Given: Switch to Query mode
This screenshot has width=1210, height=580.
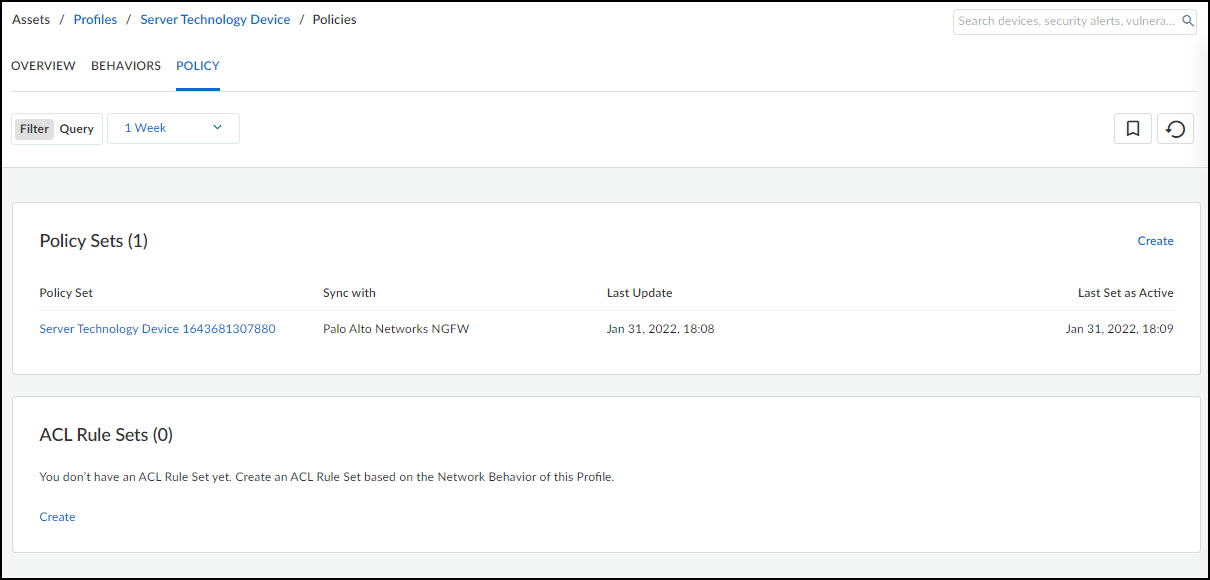Looking at the screenshot, I should click(77, 129).
